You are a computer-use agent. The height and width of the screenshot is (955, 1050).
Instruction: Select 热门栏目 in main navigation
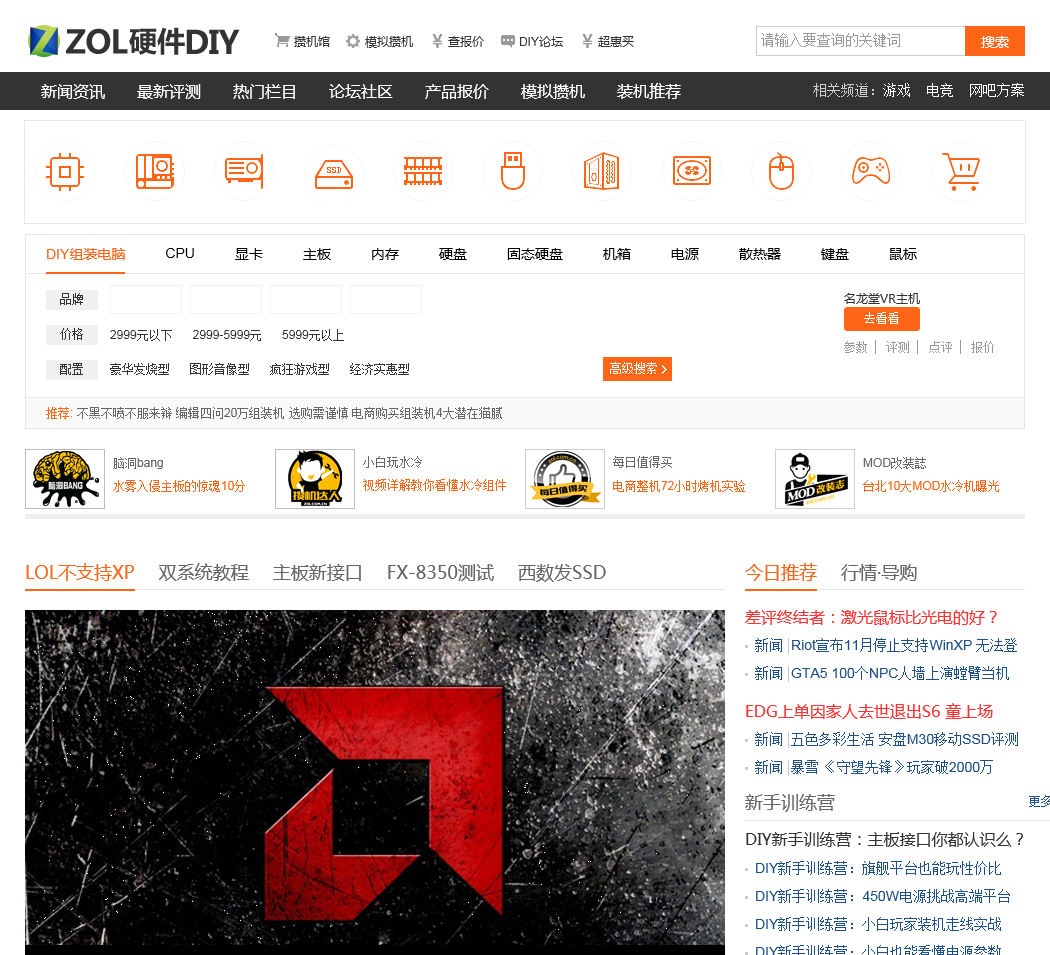265,91
